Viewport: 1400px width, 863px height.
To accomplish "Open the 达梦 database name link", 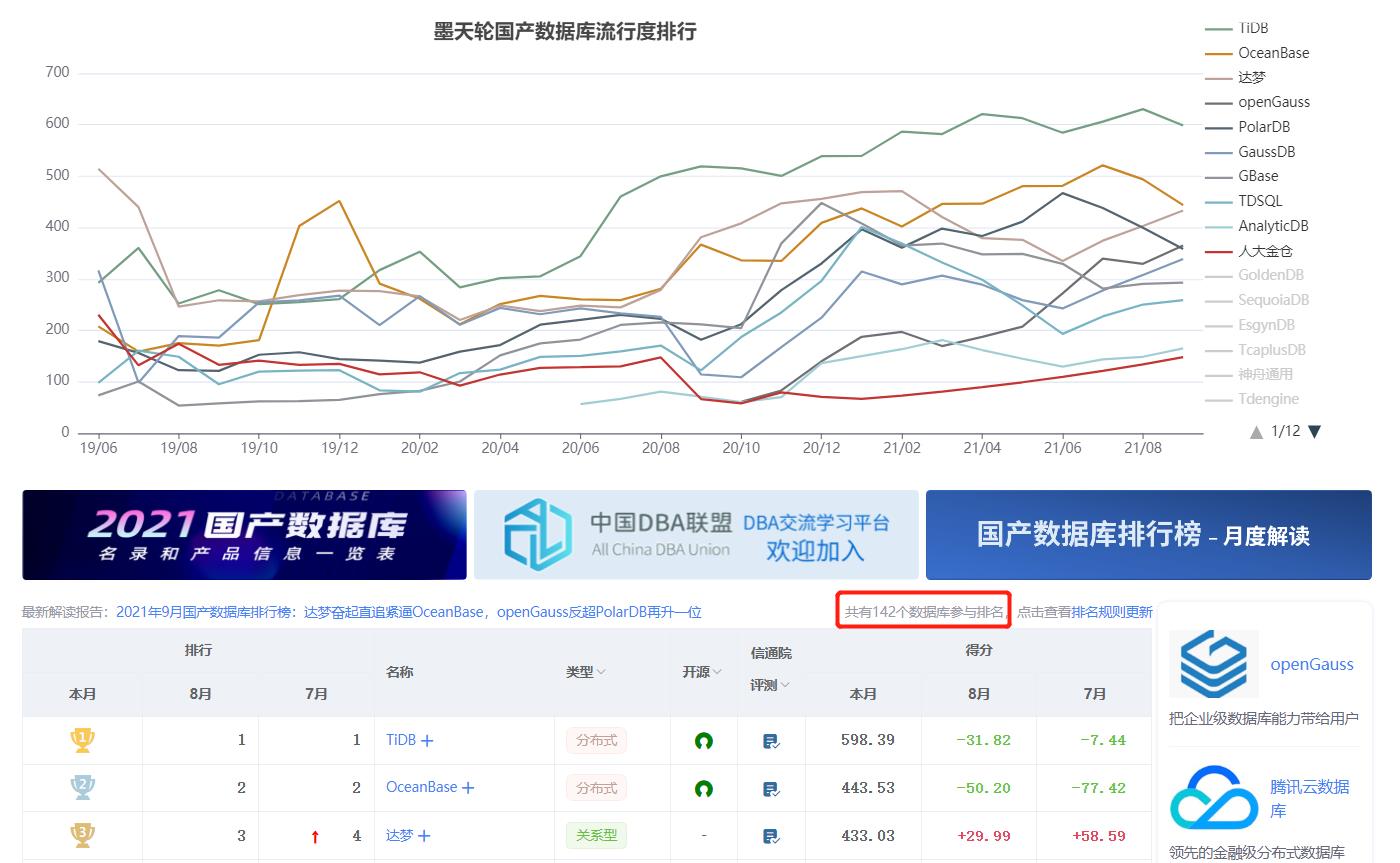I will [x=400, y=836].
